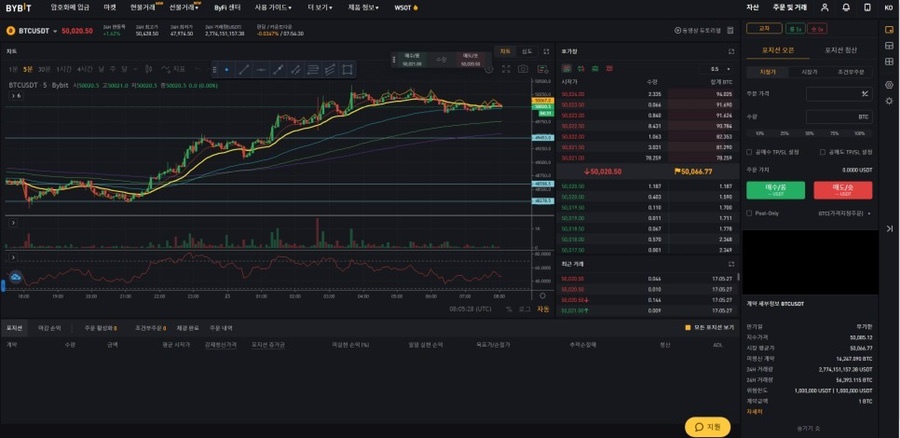The image size is (900, 438).
Task: Switch to the 심도 depth chart tab
Action: pos(526,51)
